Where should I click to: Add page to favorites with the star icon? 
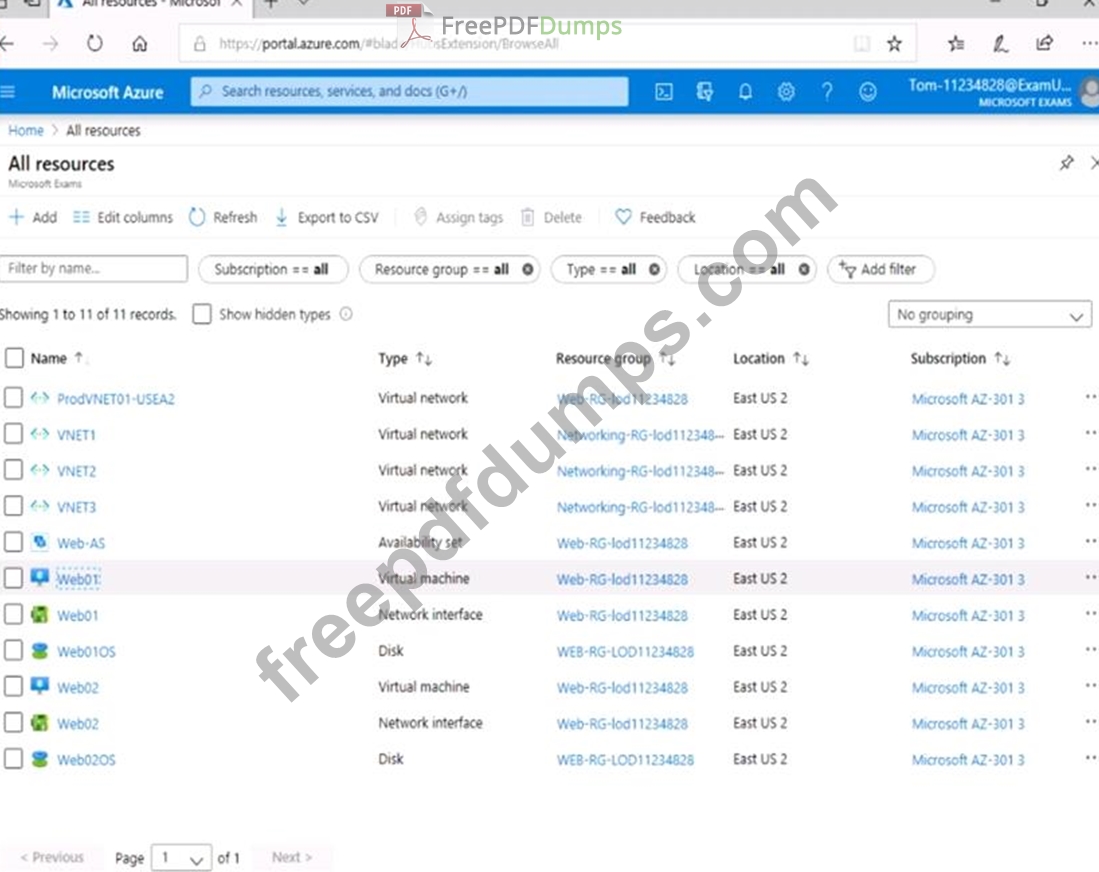[x=894, y=44]
